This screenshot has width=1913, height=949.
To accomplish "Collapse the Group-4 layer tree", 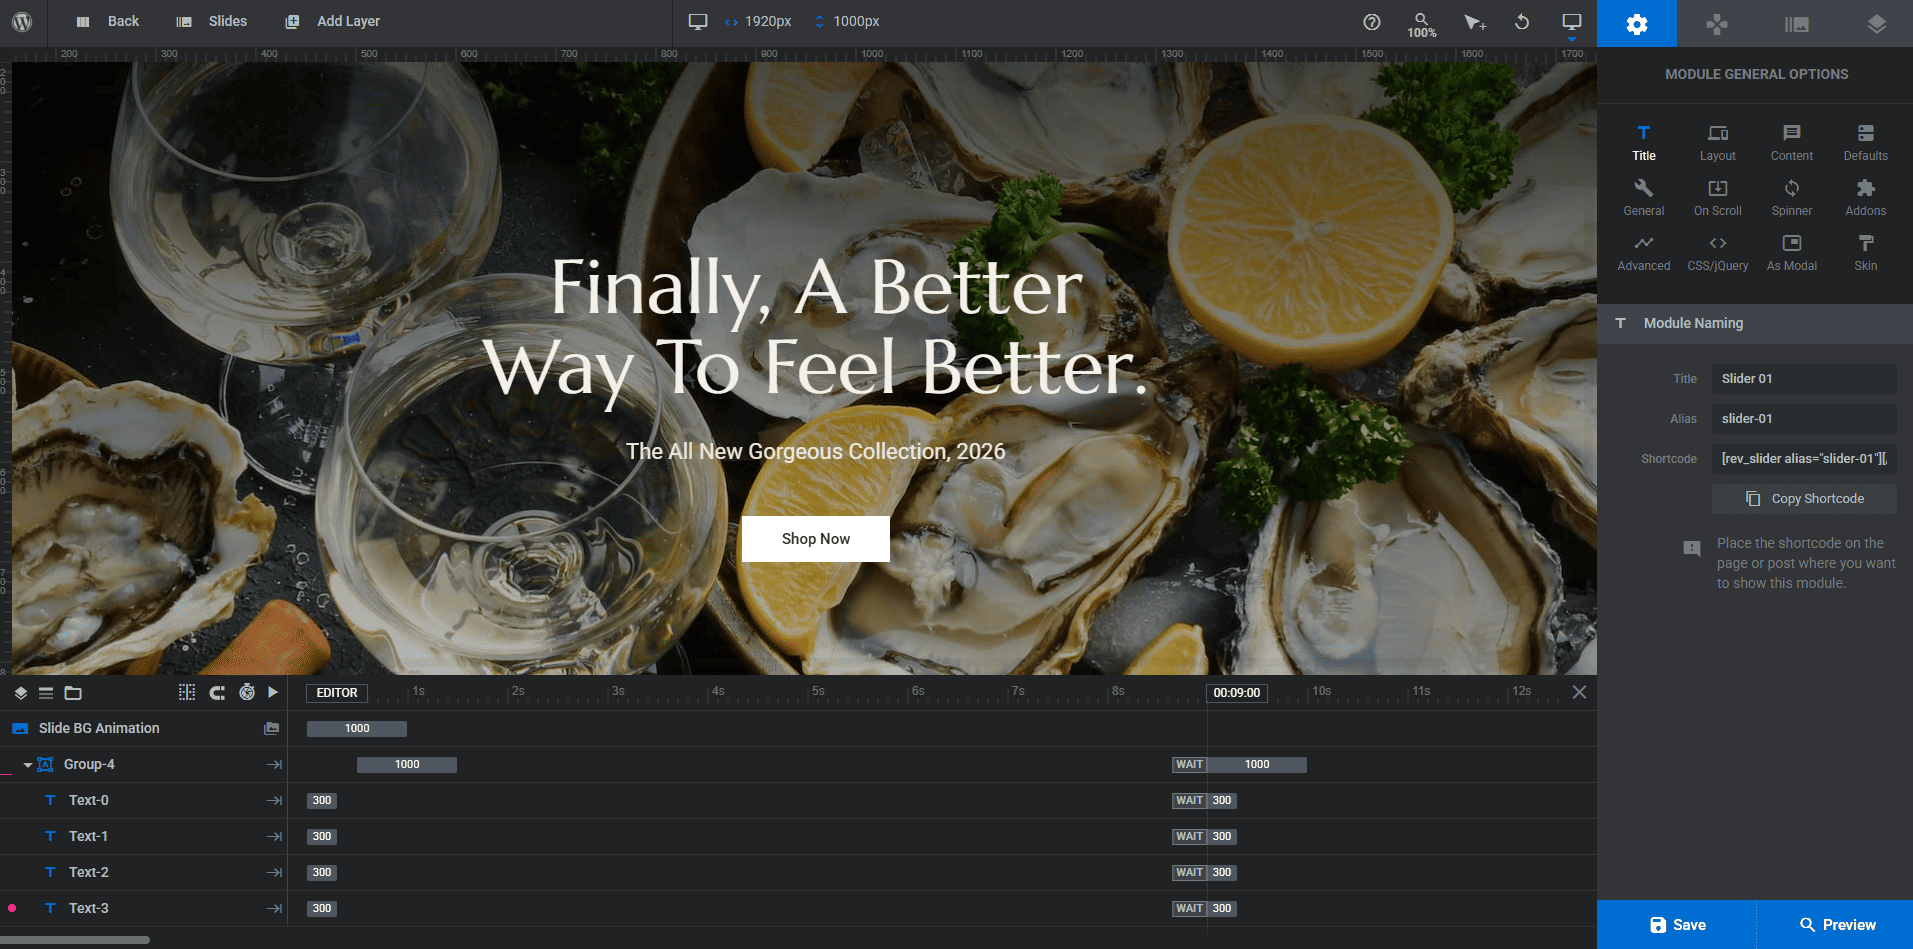I will [x=27, y=765].
